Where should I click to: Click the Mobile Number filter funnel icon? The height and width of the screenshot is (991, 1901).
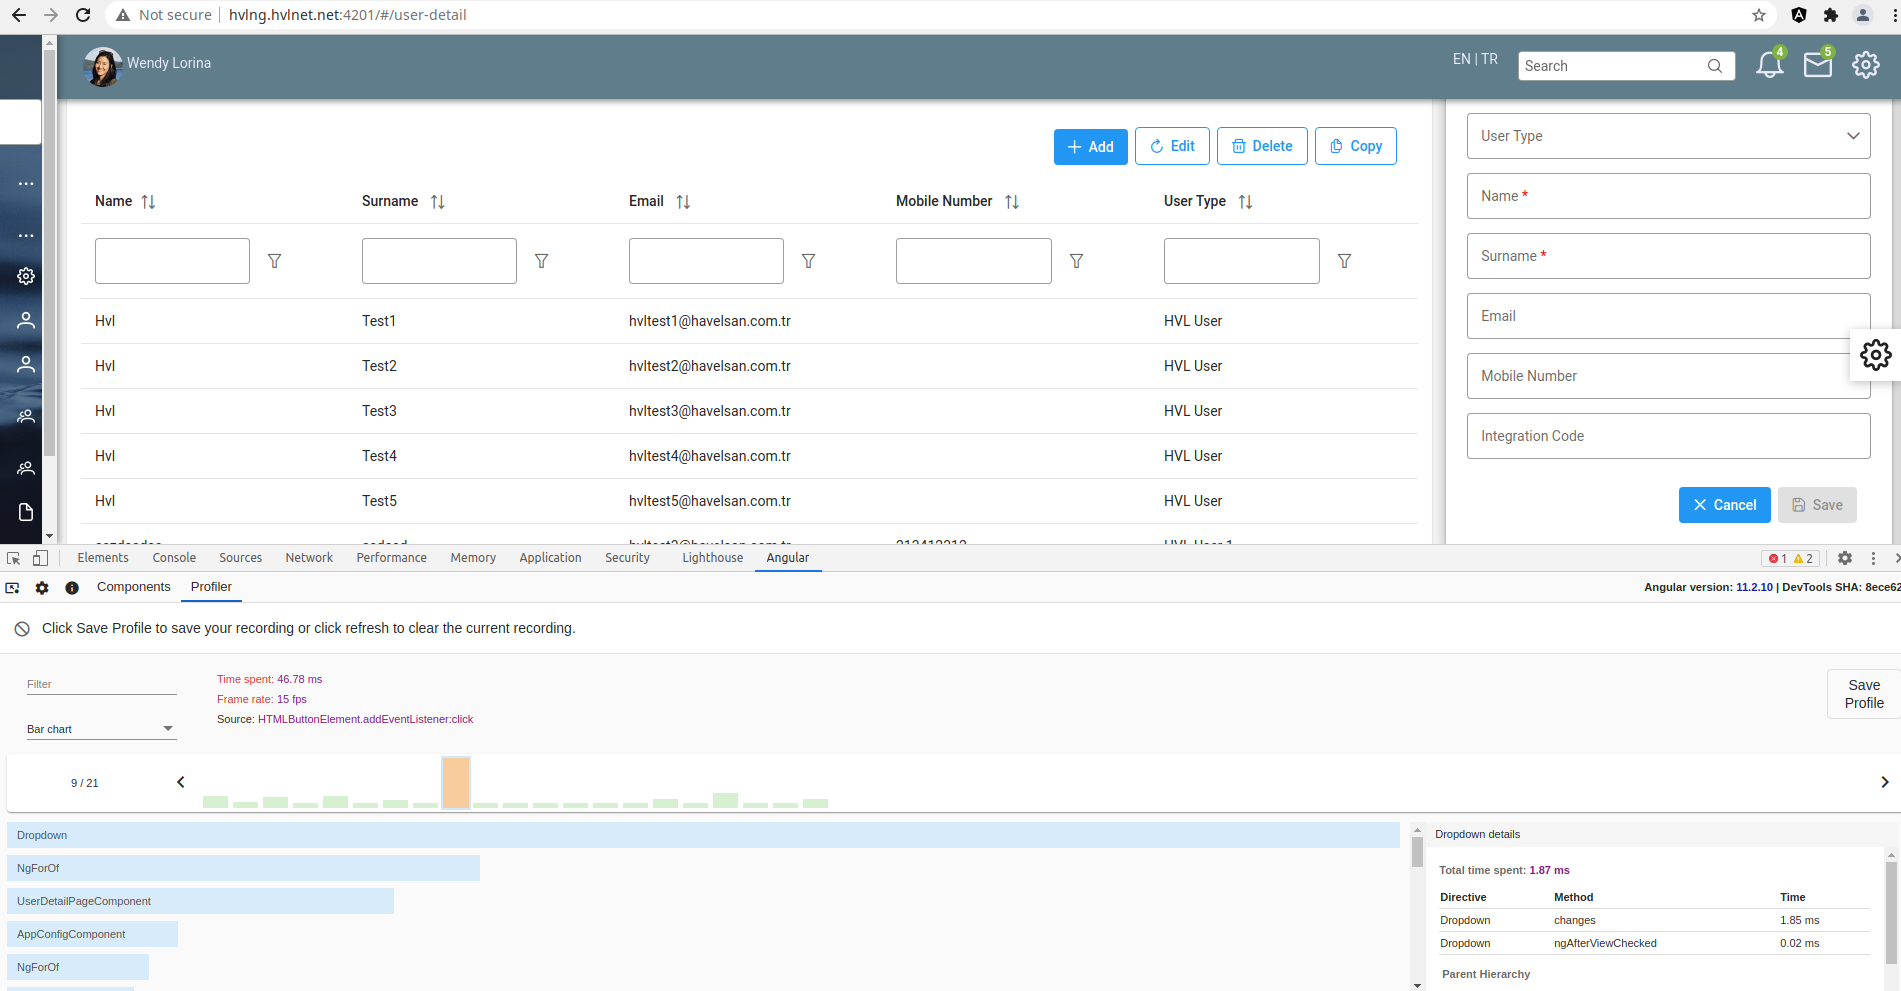[x=1076, y=261]
